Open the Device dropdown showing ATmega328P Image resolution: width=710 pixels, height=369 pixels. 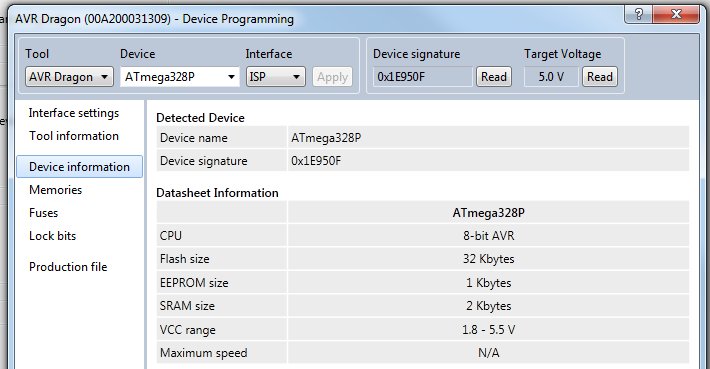[x=180, y=77]
